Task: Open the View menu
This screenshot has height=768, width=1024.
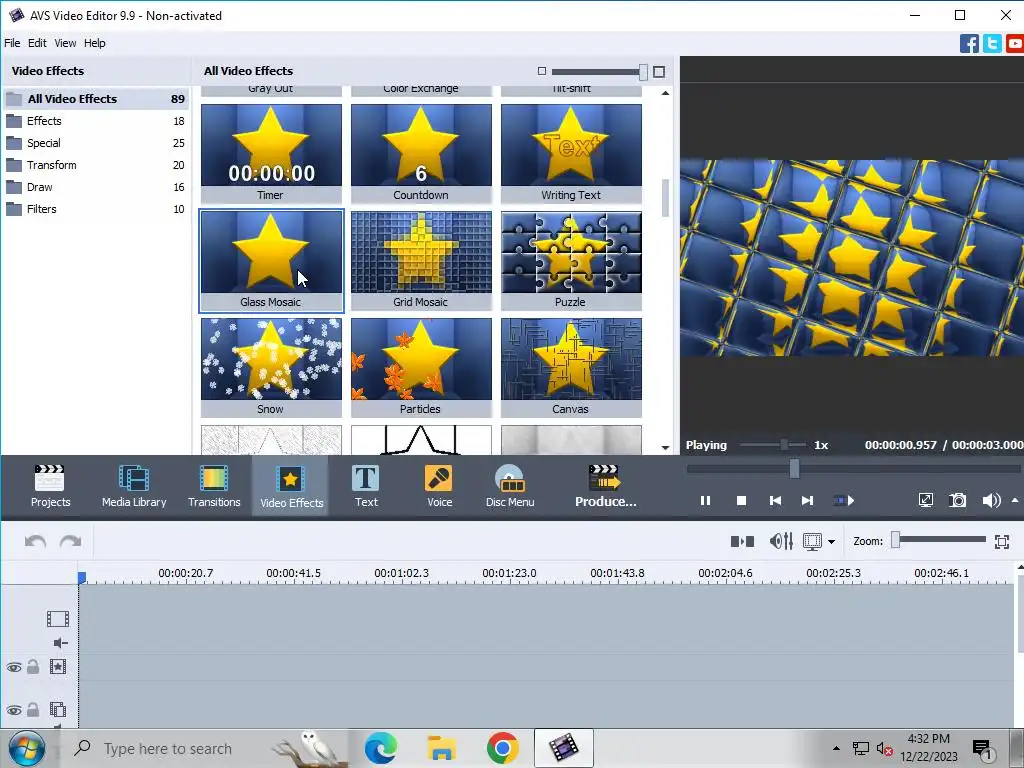Action: click(65, 43)
